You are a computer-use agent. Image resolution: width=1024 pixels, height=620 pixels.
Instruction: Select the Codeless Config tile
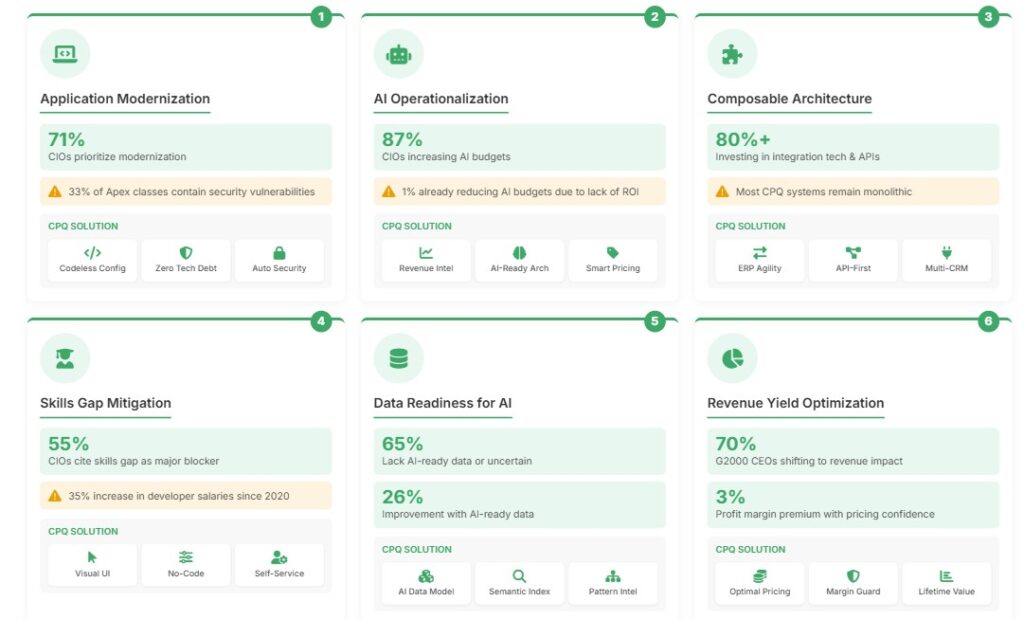click(92, 260)
